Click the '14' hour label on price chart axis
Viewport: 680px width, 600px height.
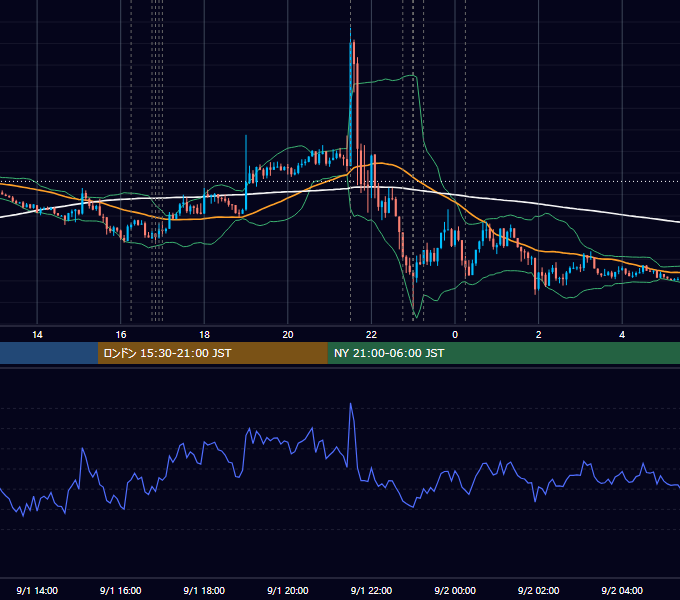tap(37, 335)
